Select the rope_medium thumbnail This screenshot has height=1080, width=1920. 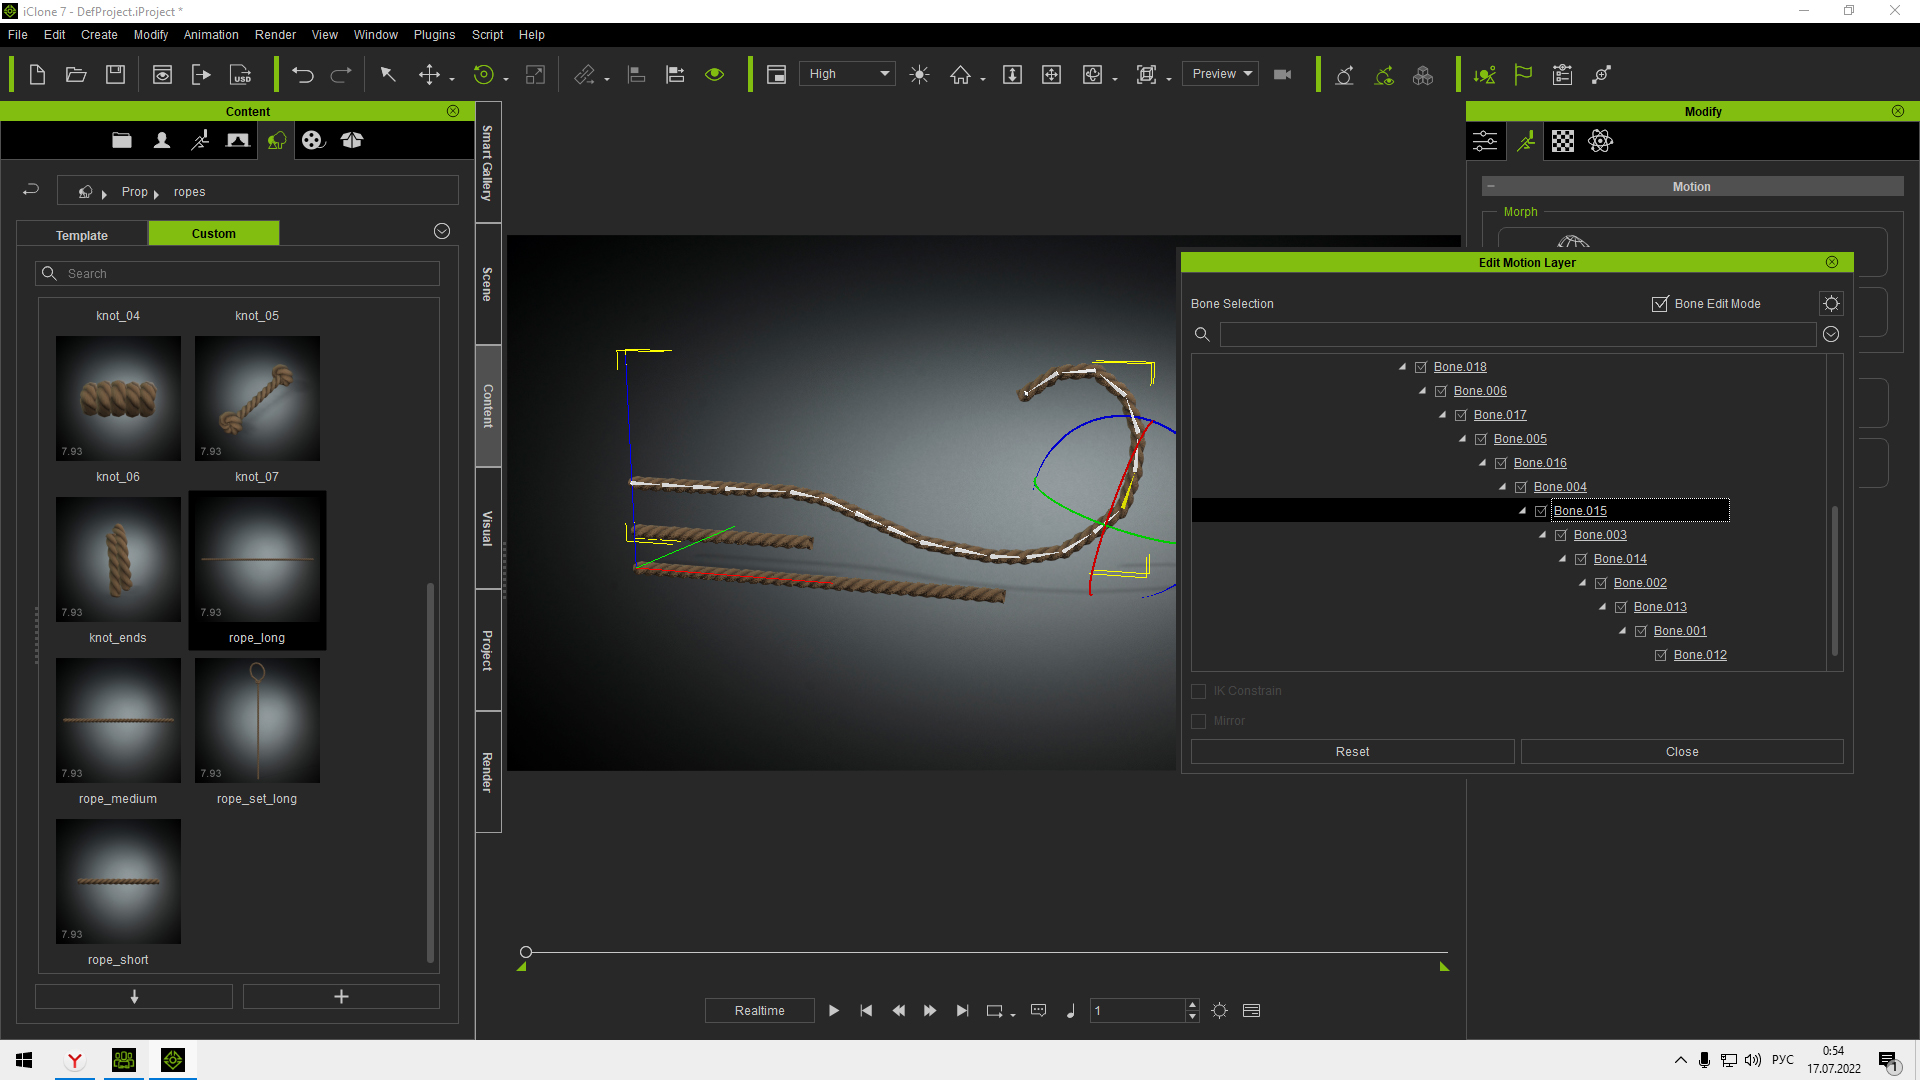(118, 721)
